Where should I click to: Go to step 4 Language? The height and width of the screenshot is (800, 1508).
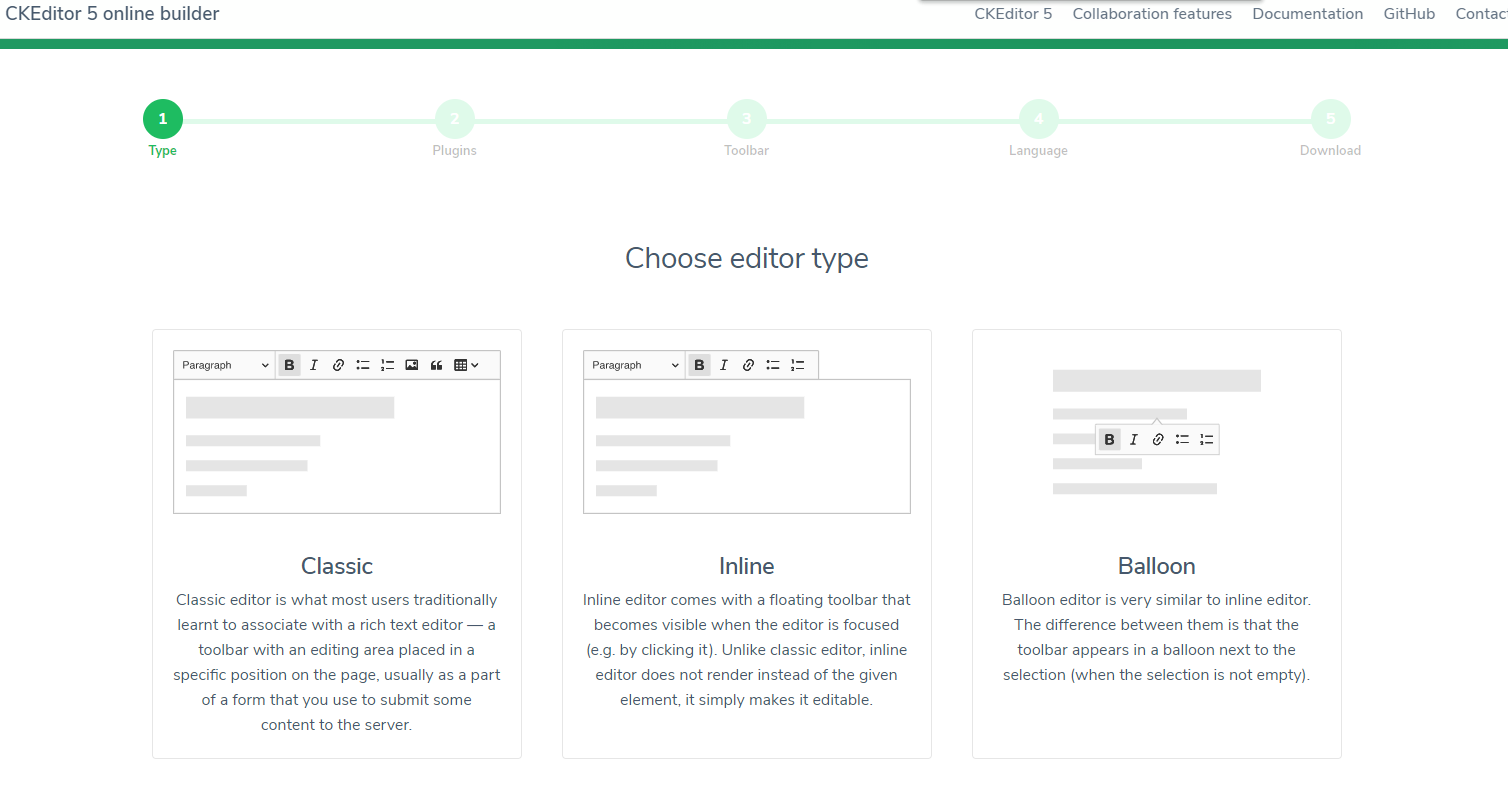pyautogui.click(x=1039, y=119)
